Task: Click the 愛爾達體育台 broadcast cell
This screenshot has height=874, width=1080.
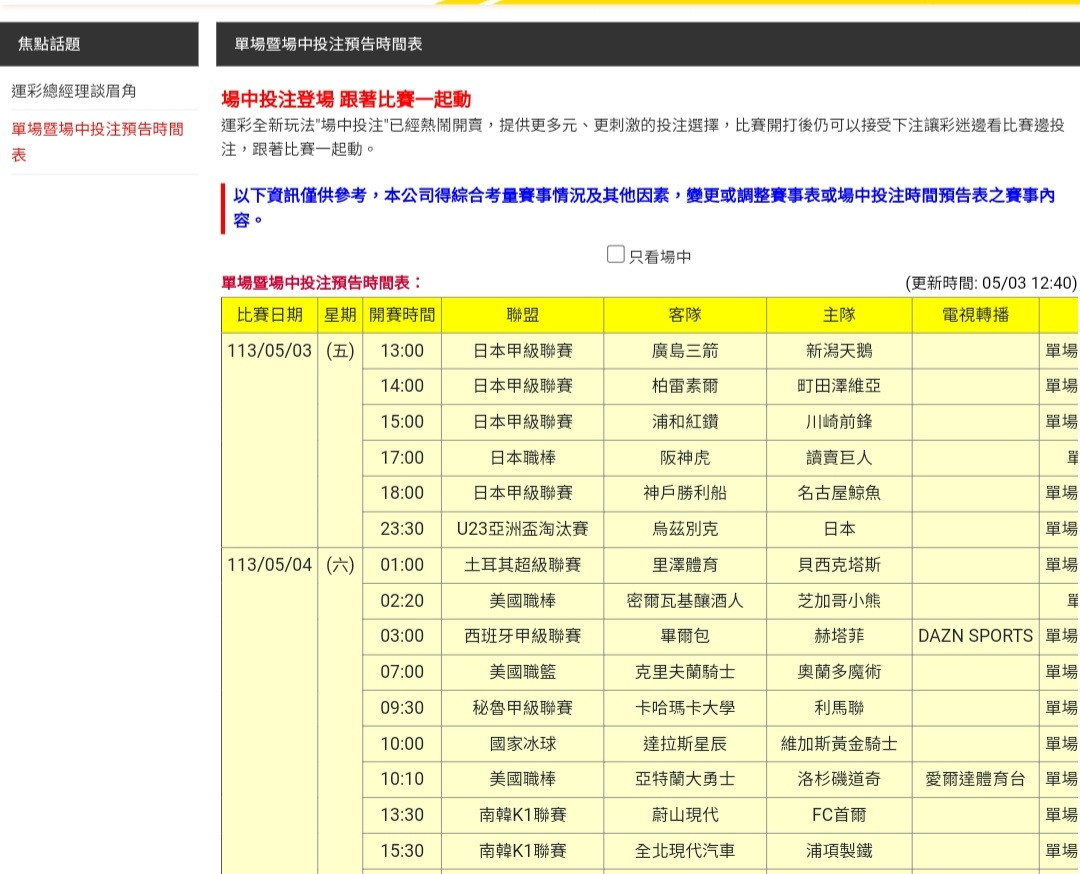Action: point(975,779)
